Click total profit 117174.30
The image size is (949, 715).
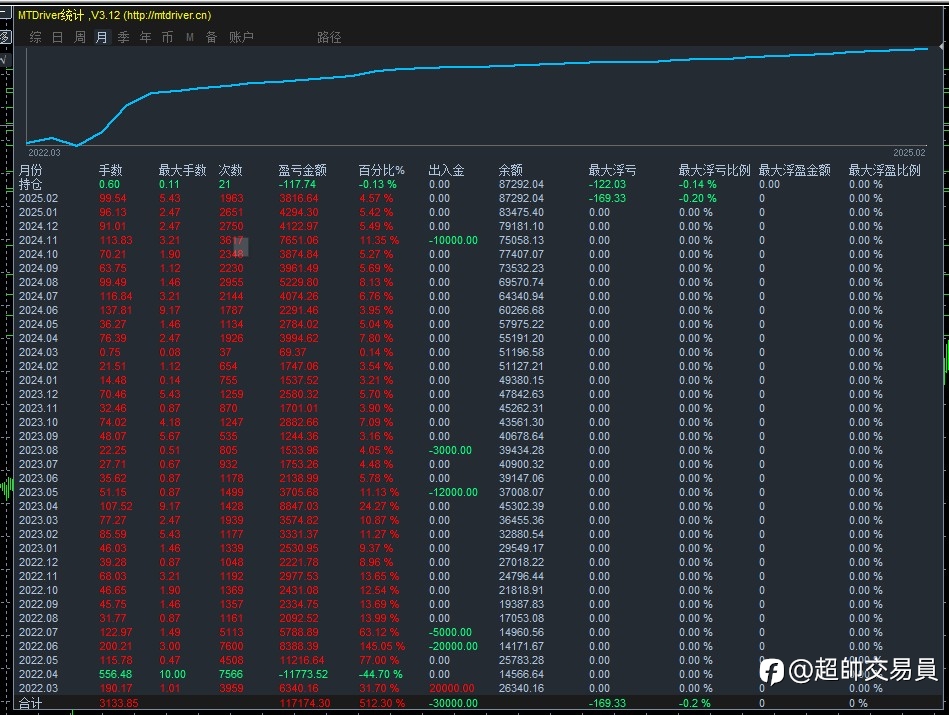pos(304,703)
